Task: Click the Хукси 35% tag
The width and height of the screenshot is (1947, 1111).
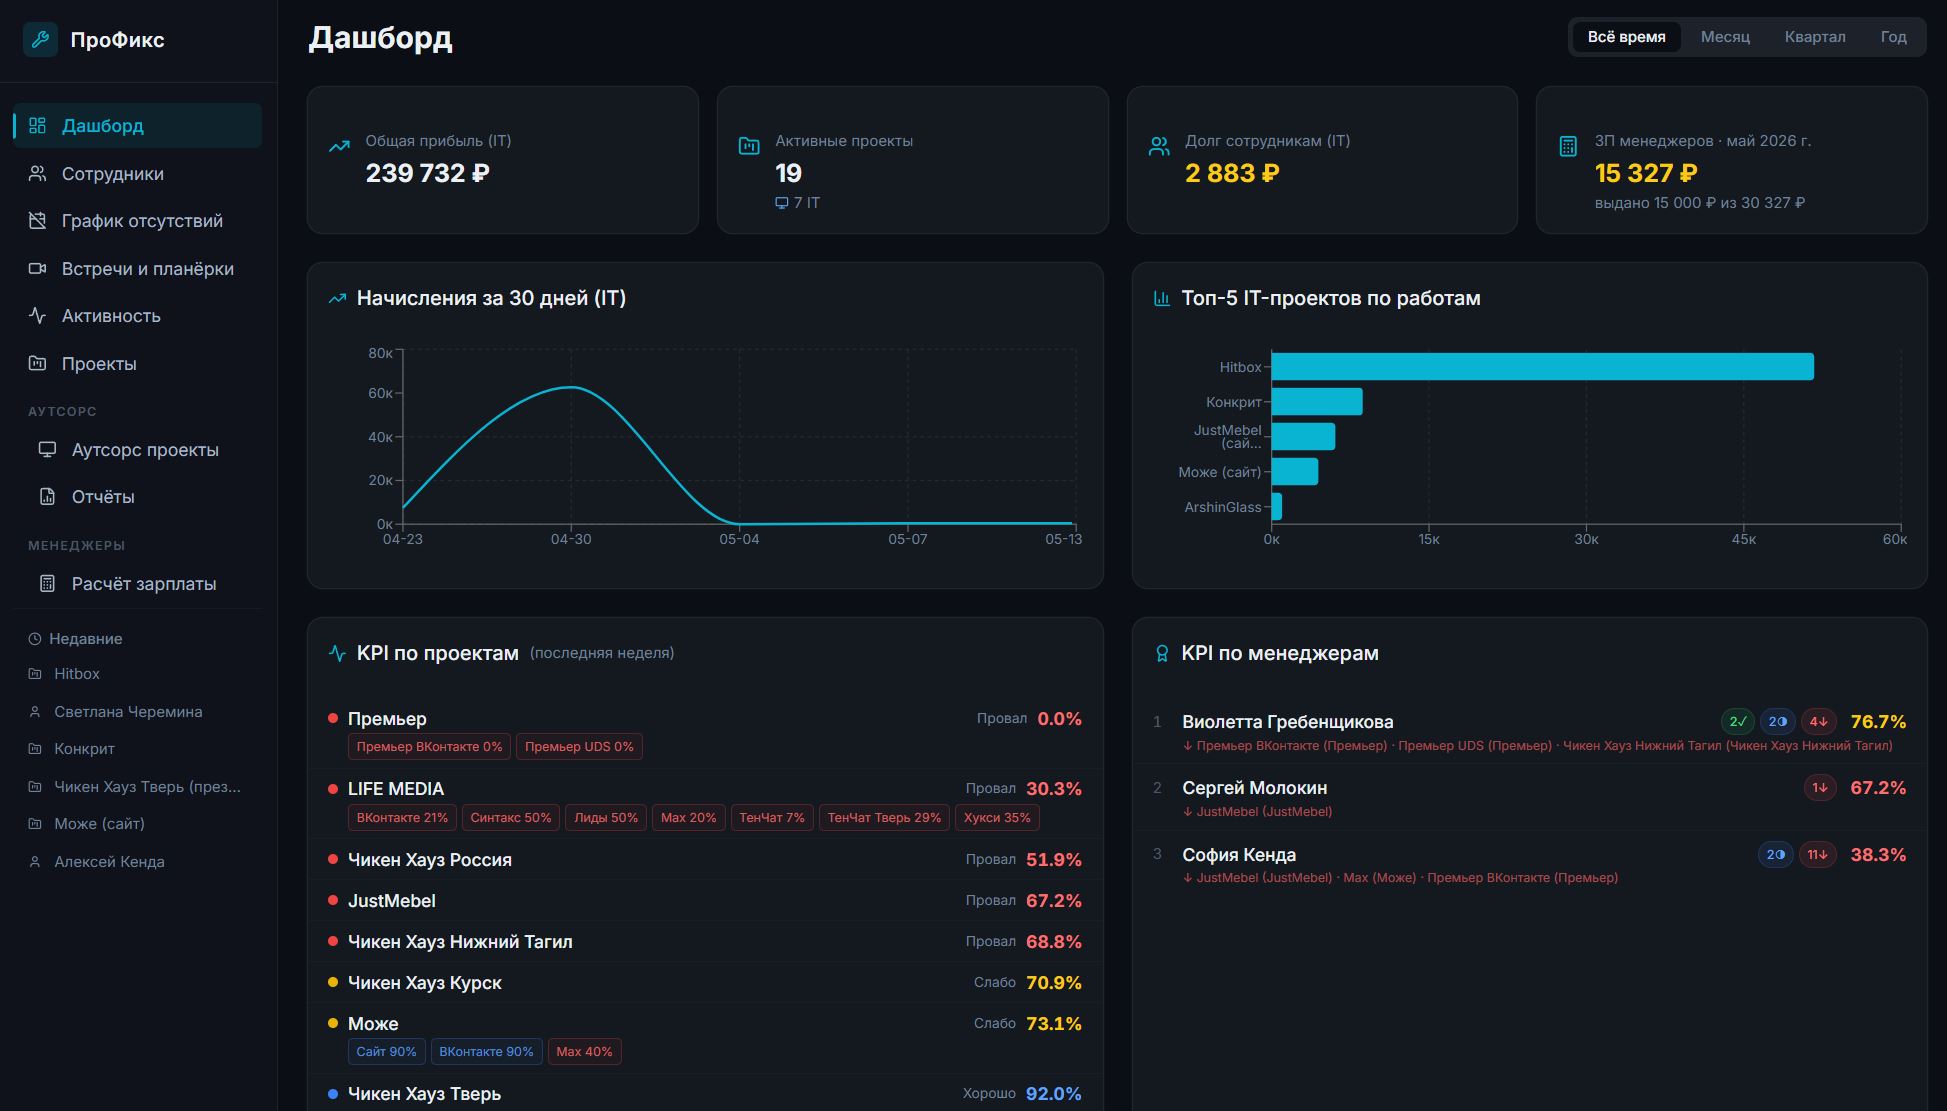Action: click(x=997, y=818)
